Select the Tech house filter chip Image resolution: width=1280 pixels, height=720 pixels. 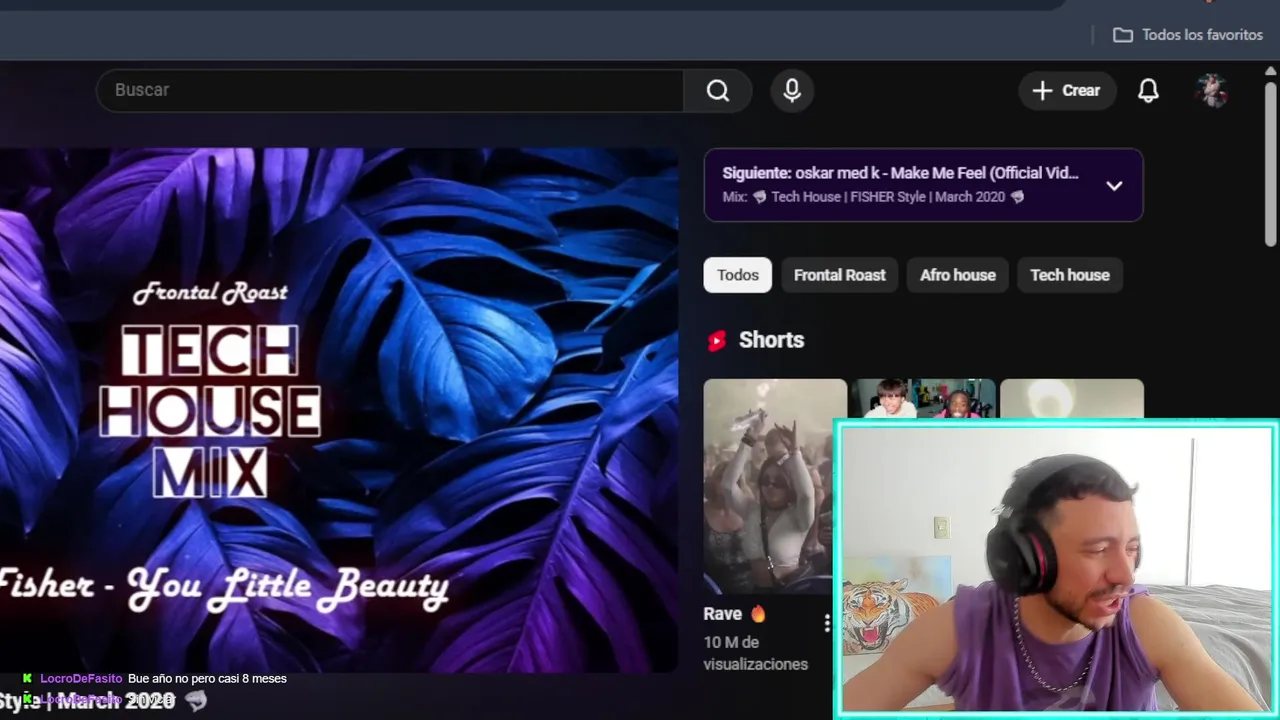pos(1070,275)
